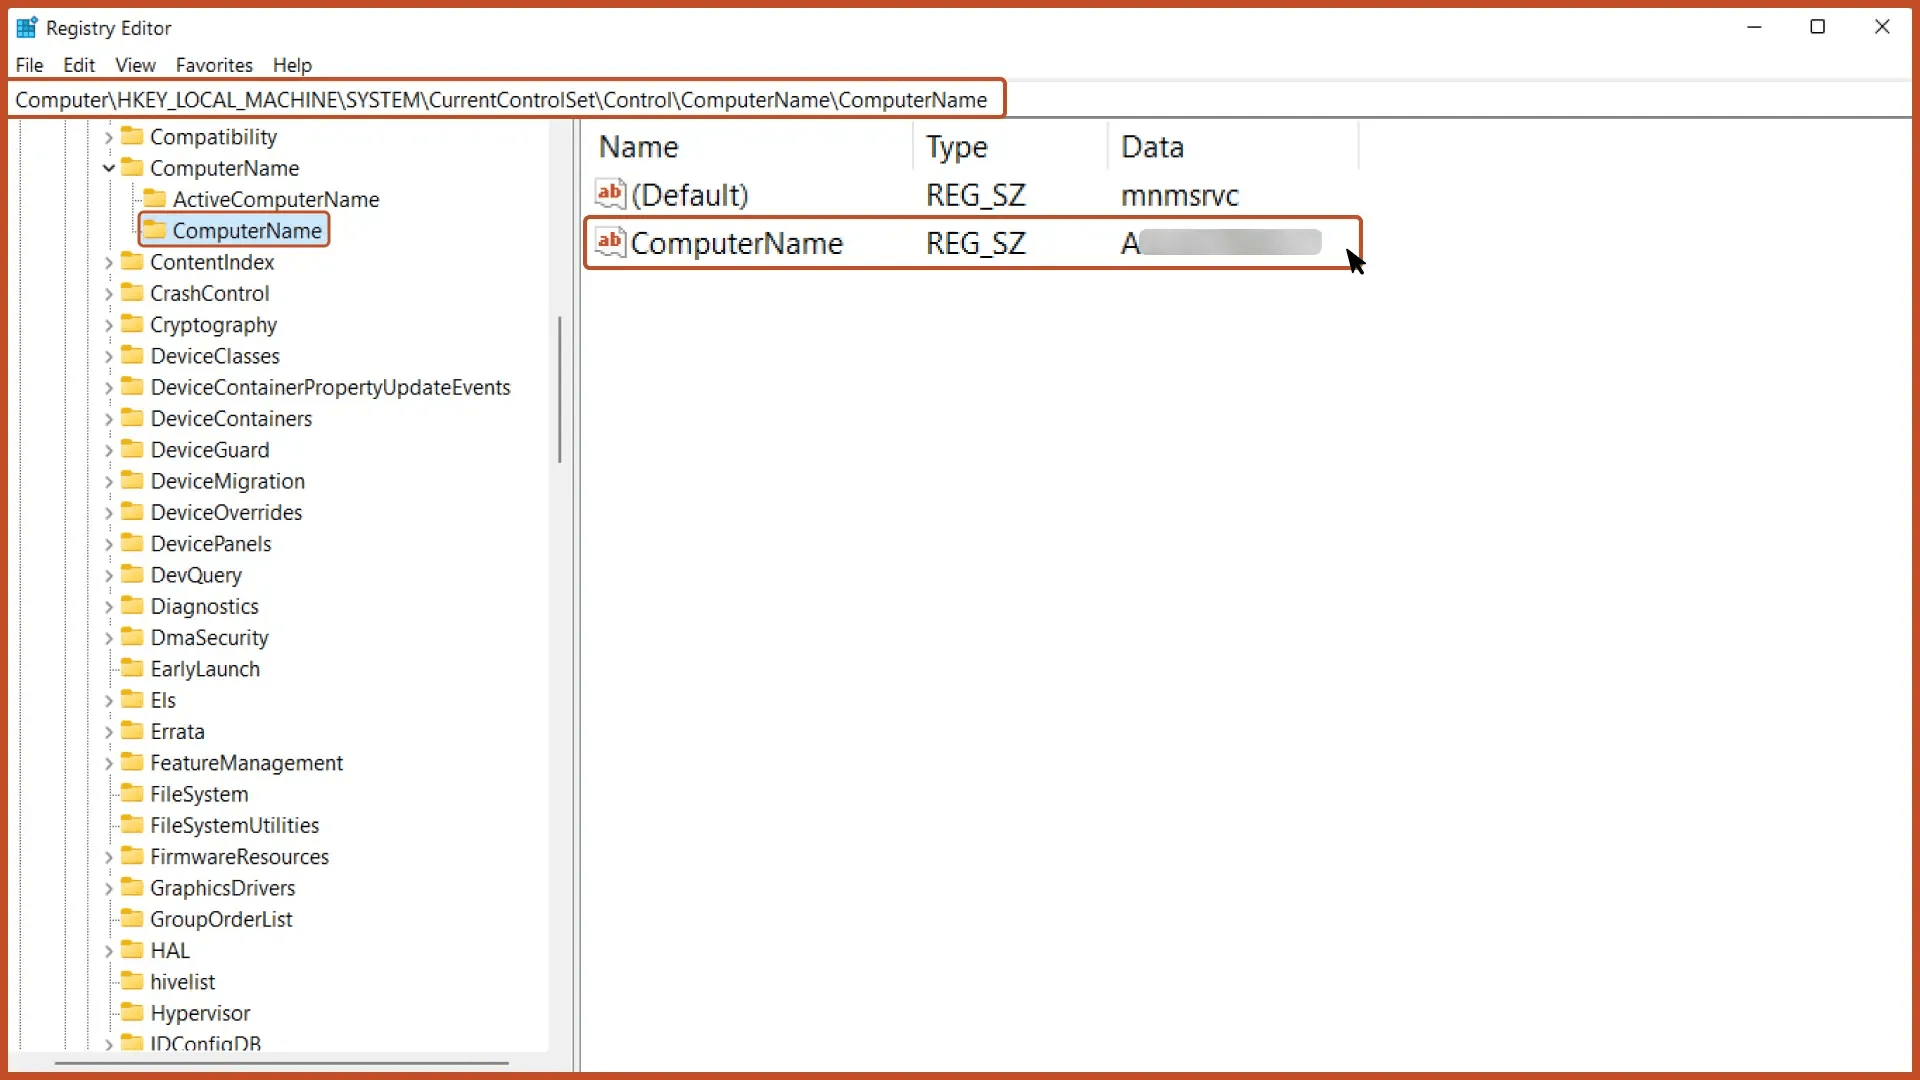Screen dimensions: 1920x1080
Task: Click the horizontal scrollbar below the tree
Action: (283, 1063)
